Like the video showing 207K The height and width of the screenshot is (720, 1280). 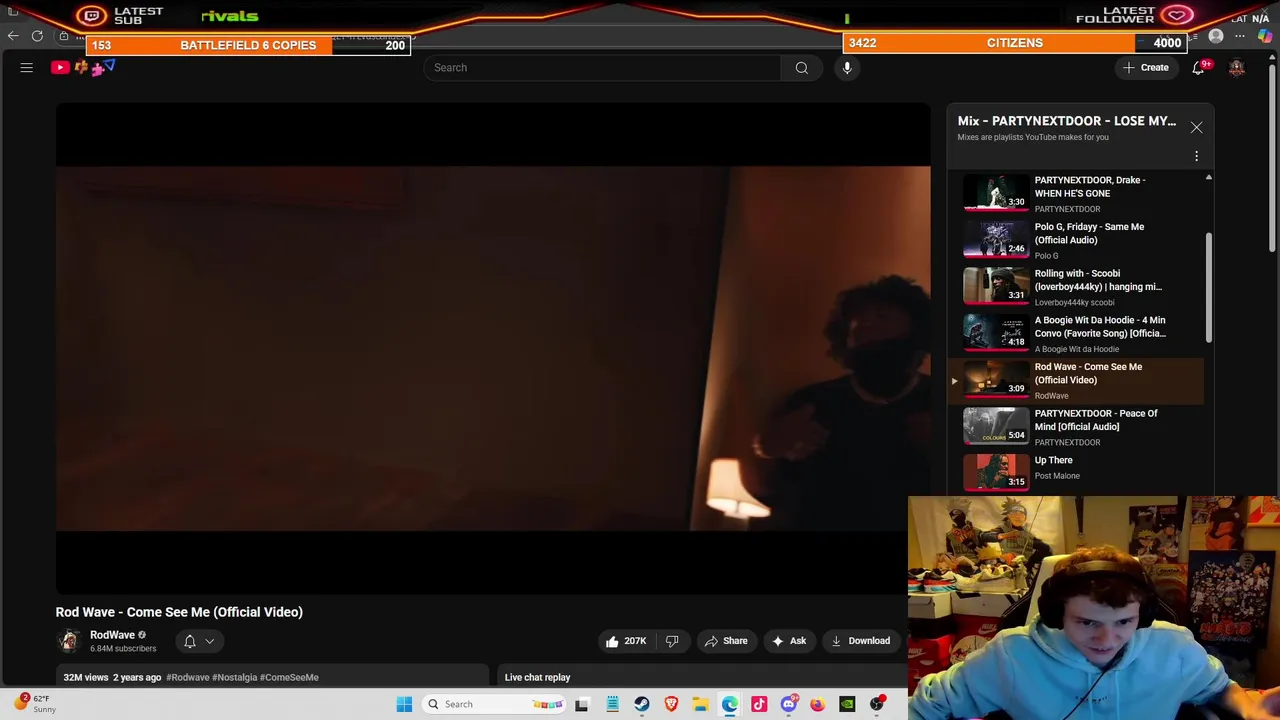coord(626,641)
